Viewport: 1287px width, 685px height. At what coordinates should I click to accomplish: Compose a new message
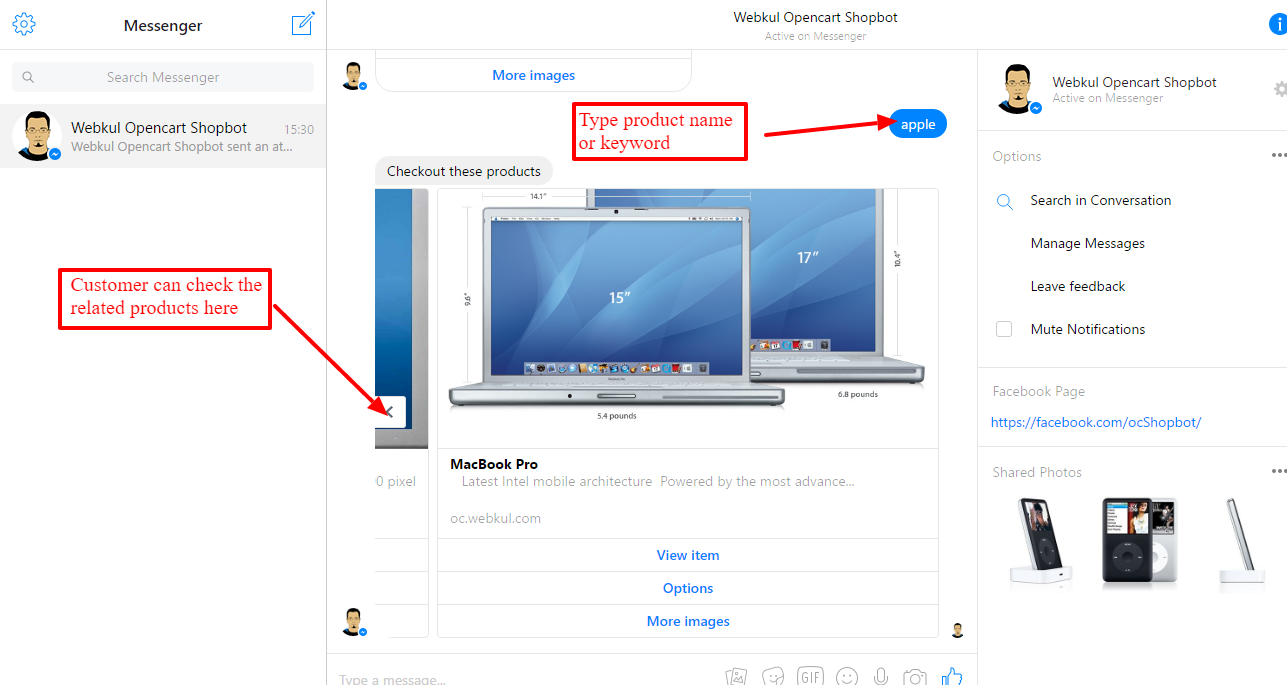tap(303, 24)
